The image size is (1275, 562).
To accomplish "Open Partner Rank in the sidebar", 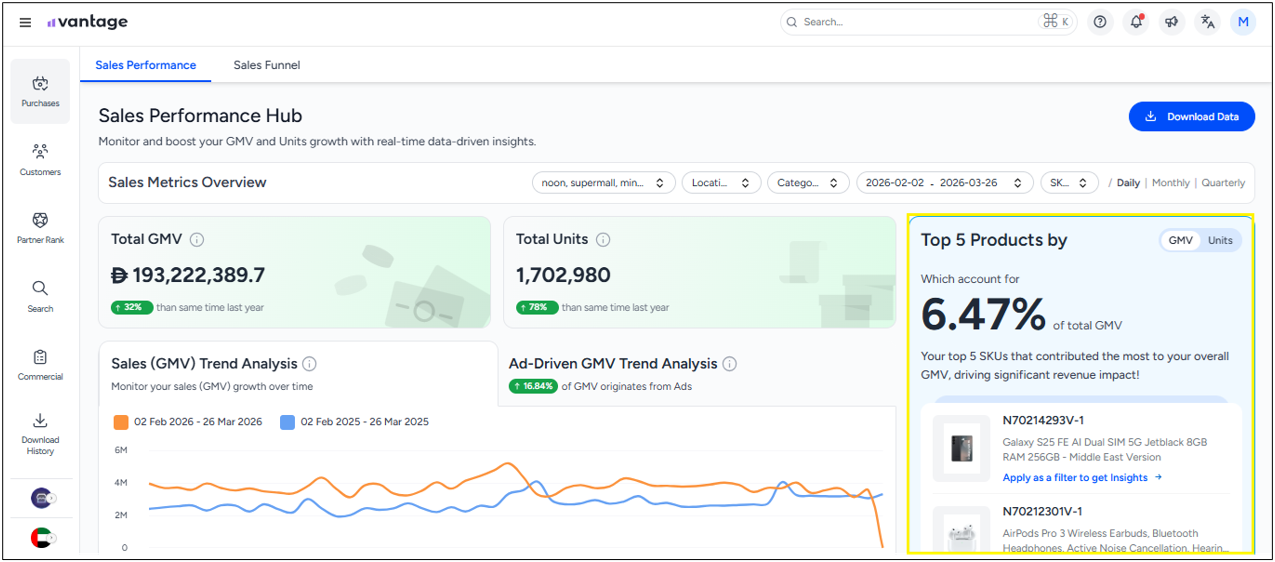I will point(40,227).
